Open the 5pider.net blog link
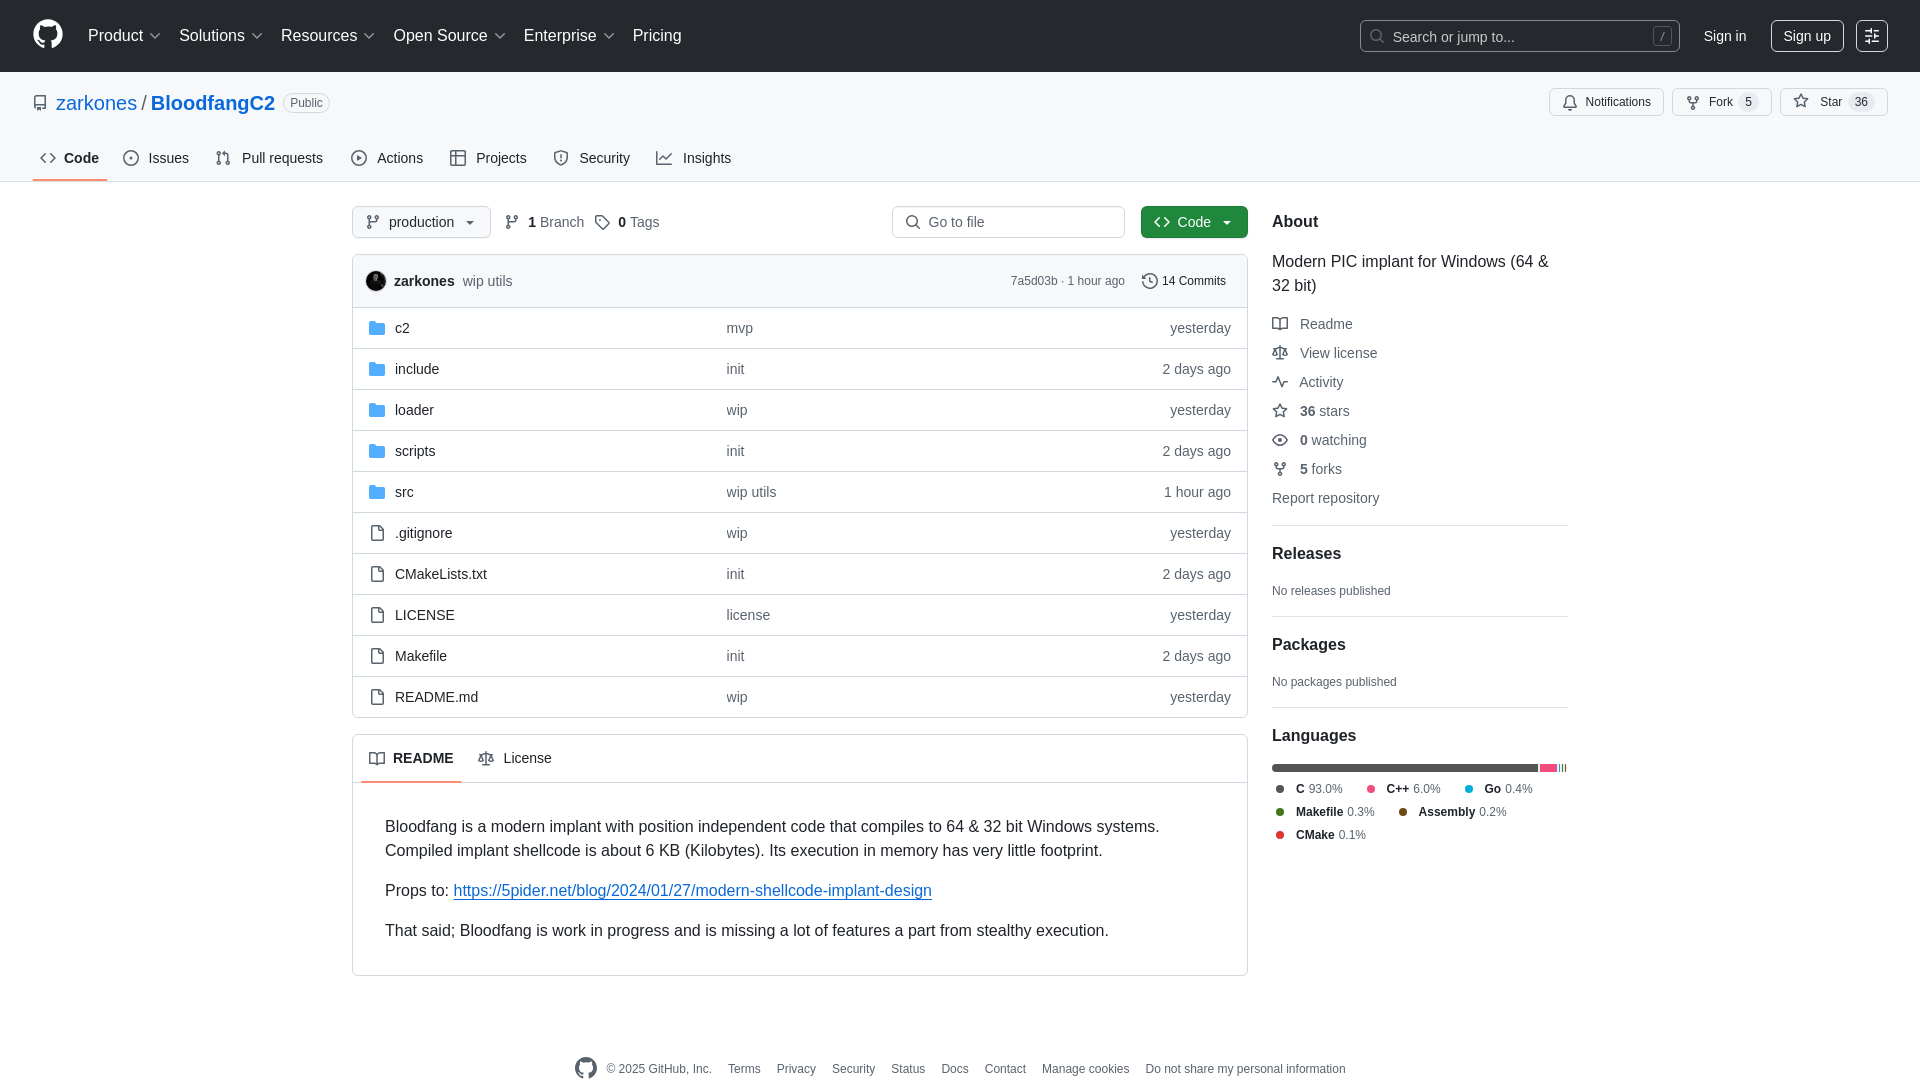 692,890
